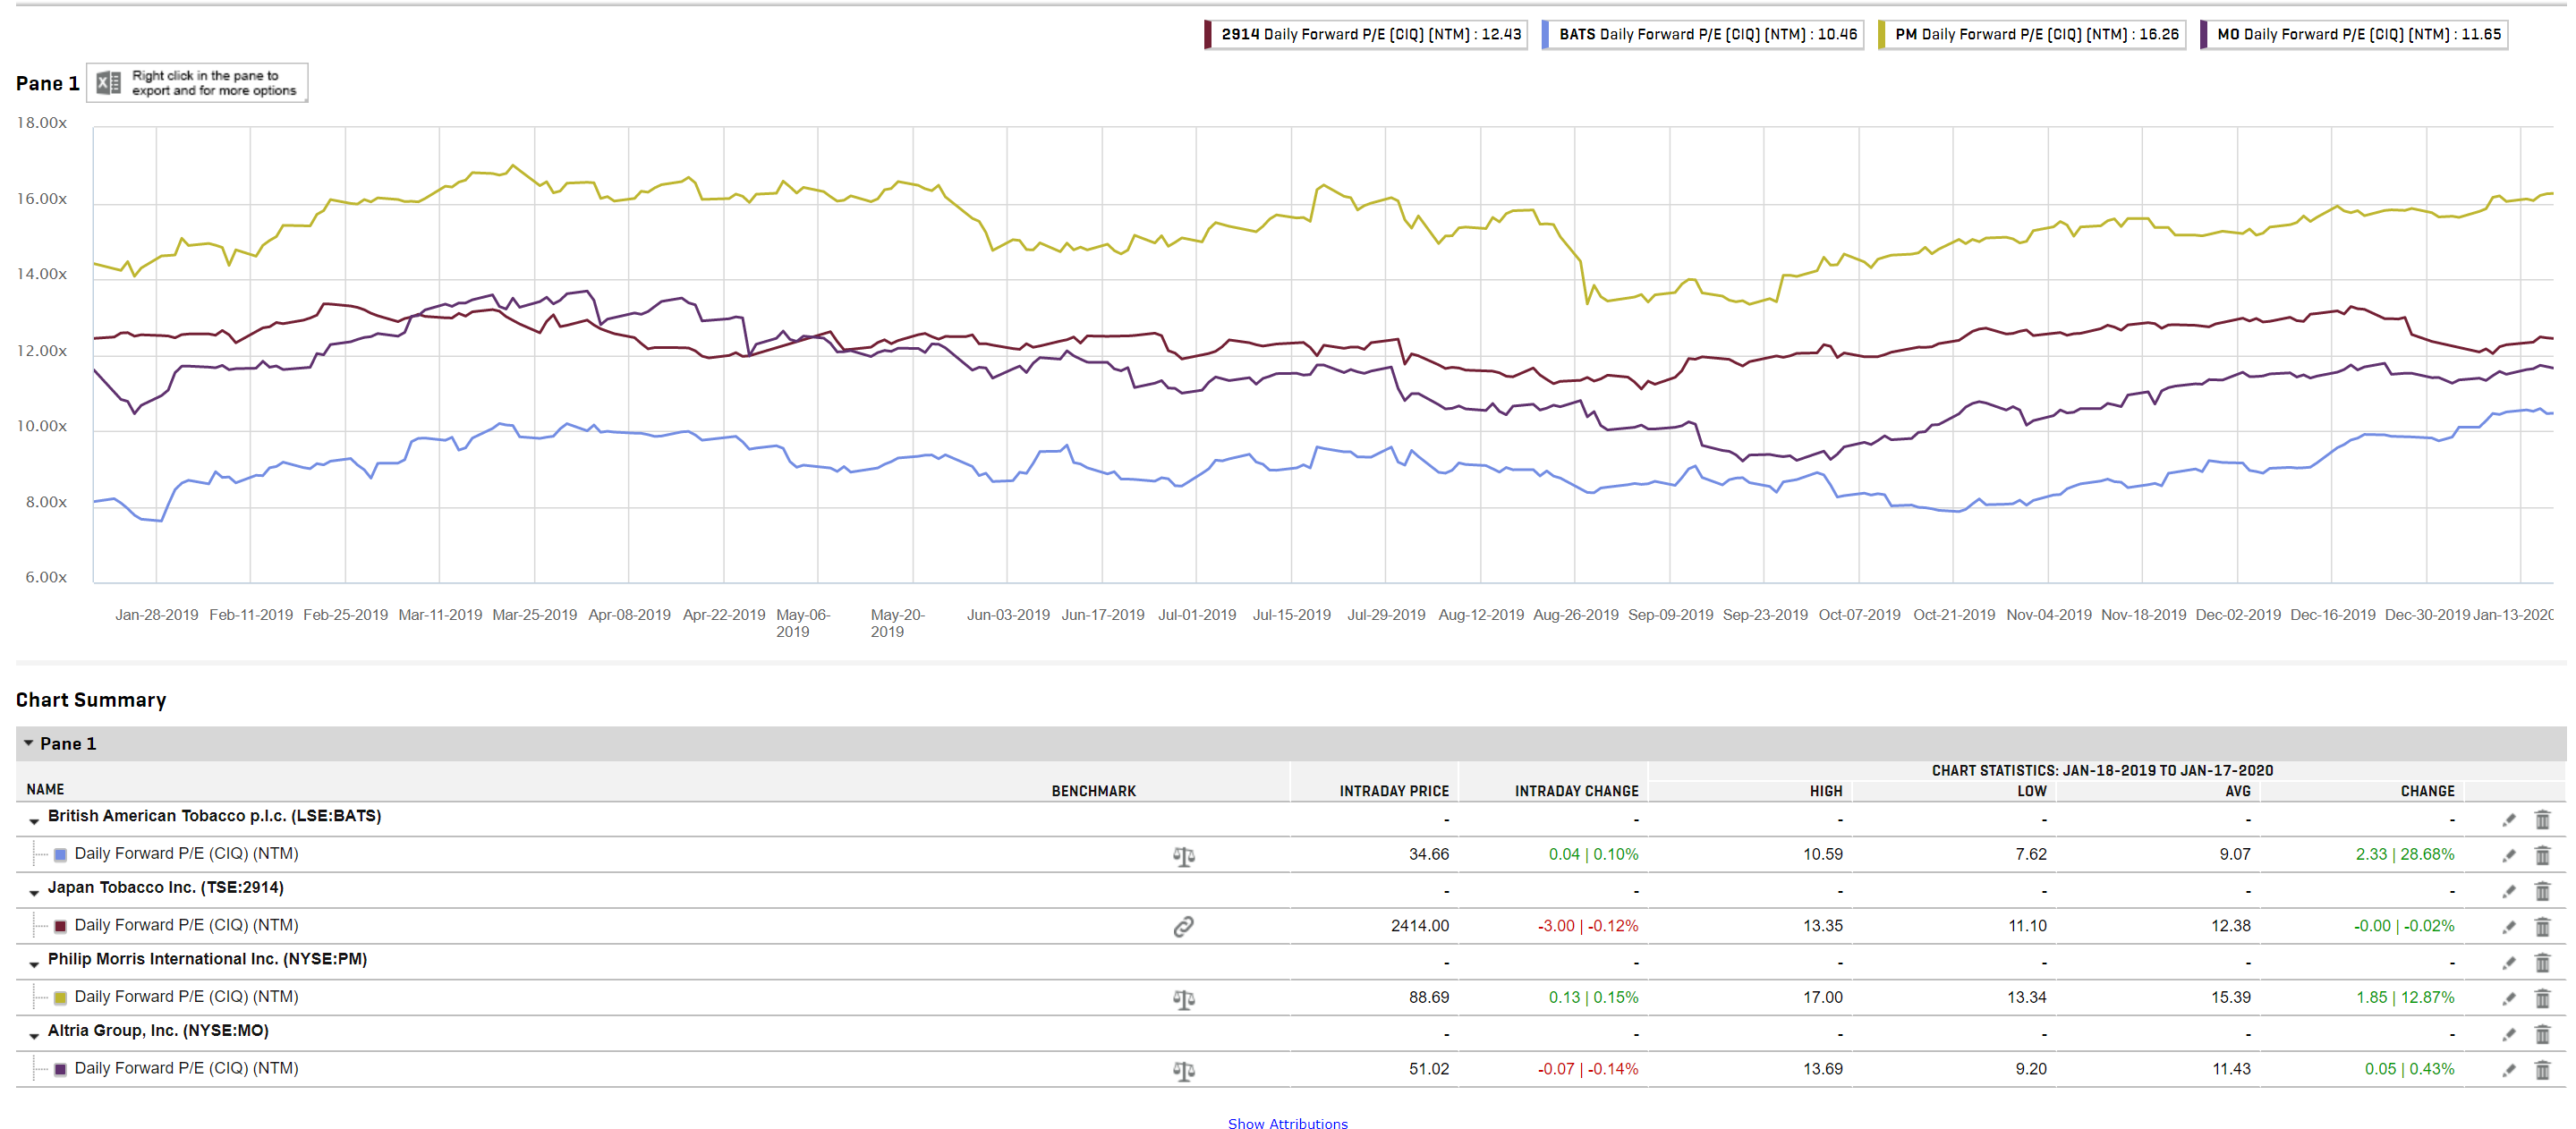Collapse British American Tobacco p.l.c. group
The width and height of the screenshot is (2576, 1129).
pos(34,822)
